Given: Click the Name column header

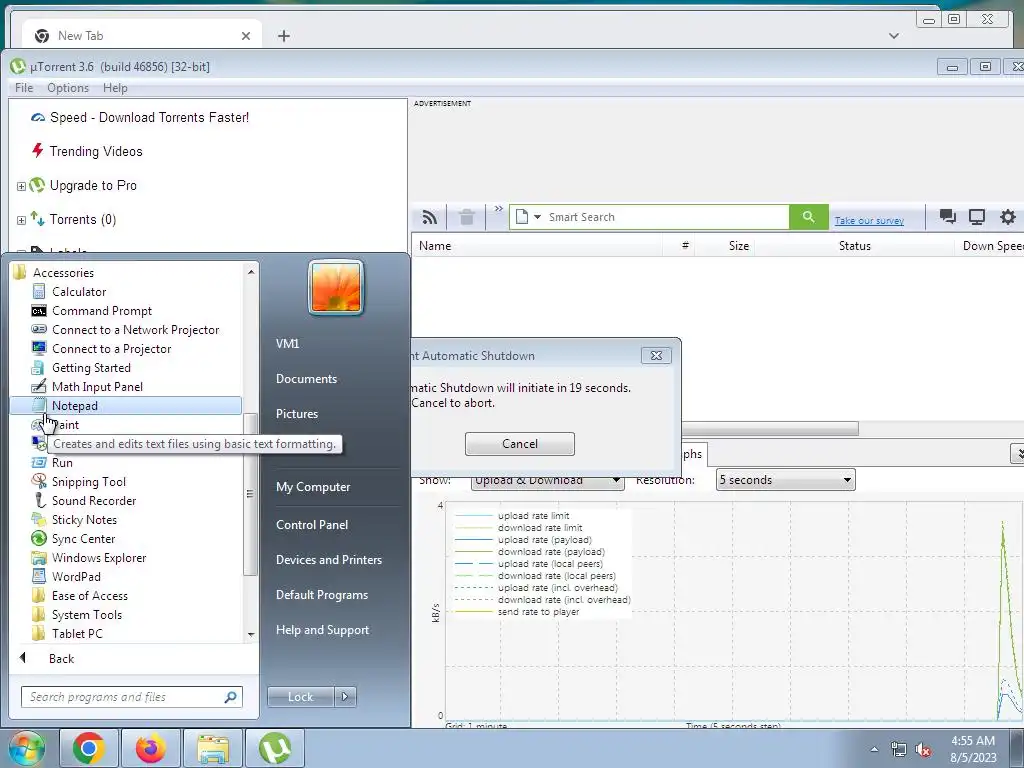Looking at the screenshot, I should [435, 246].
